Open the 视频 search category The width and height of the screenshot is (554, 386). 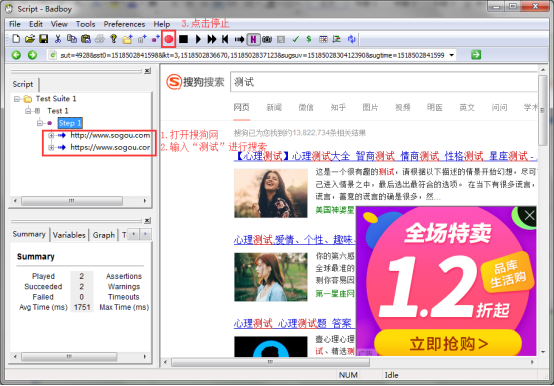402,107
